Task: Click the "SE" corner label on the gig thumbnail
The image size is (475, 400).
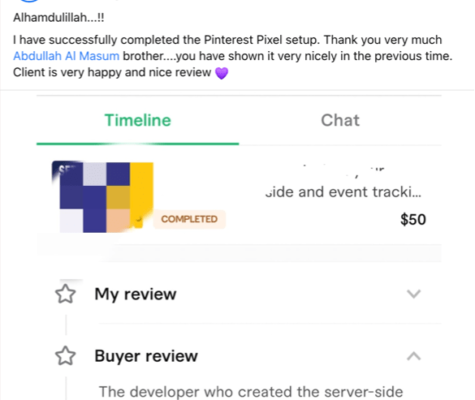Action: click(65, 170)
